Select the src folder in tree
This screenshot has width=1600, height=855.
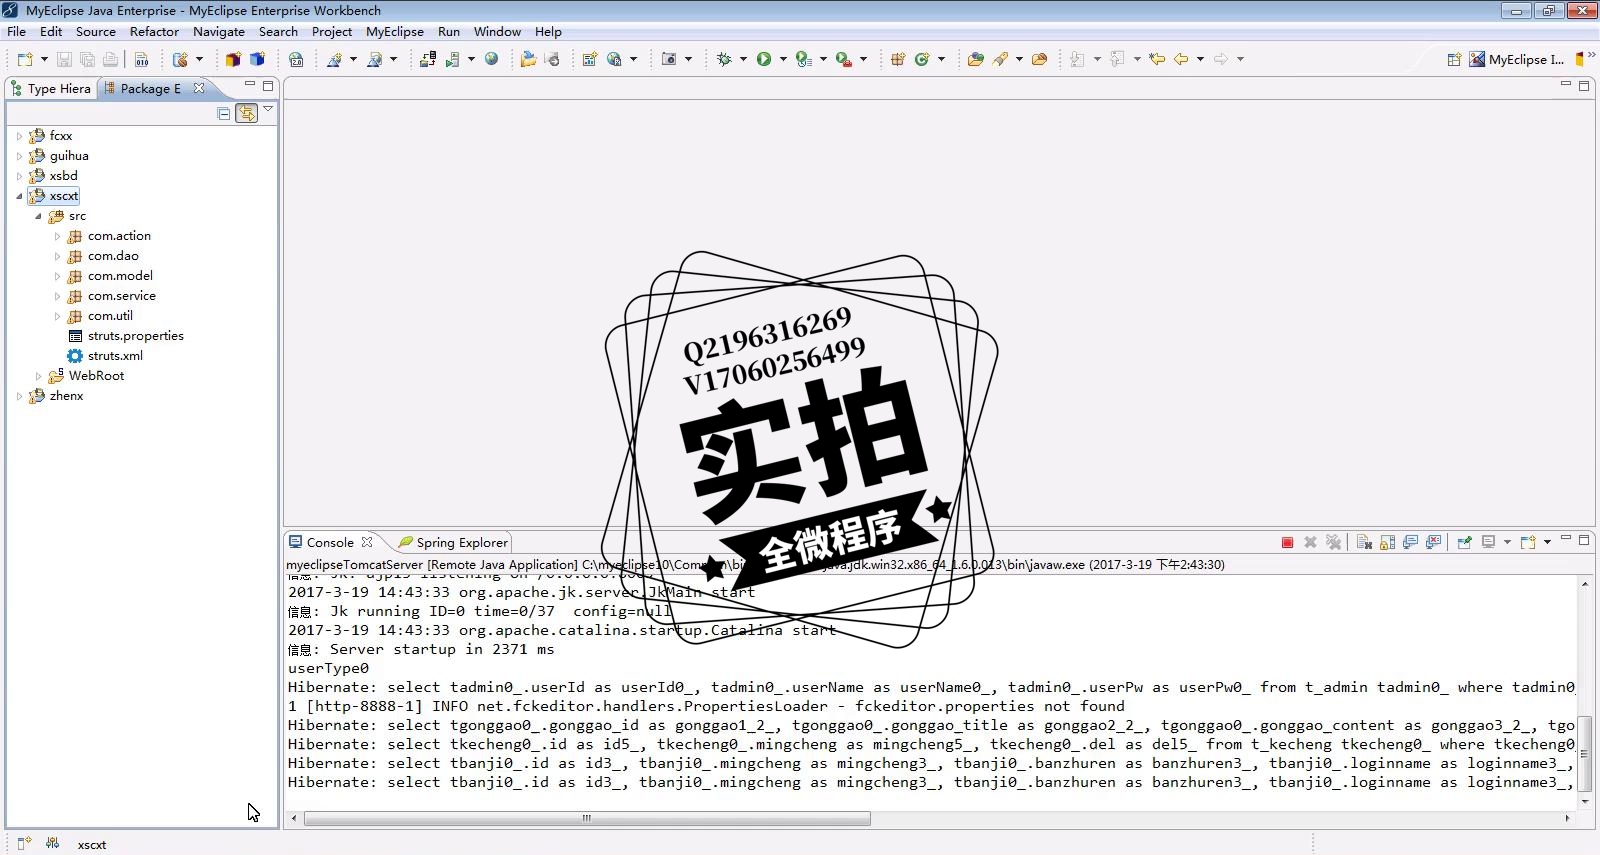point(67,216)
